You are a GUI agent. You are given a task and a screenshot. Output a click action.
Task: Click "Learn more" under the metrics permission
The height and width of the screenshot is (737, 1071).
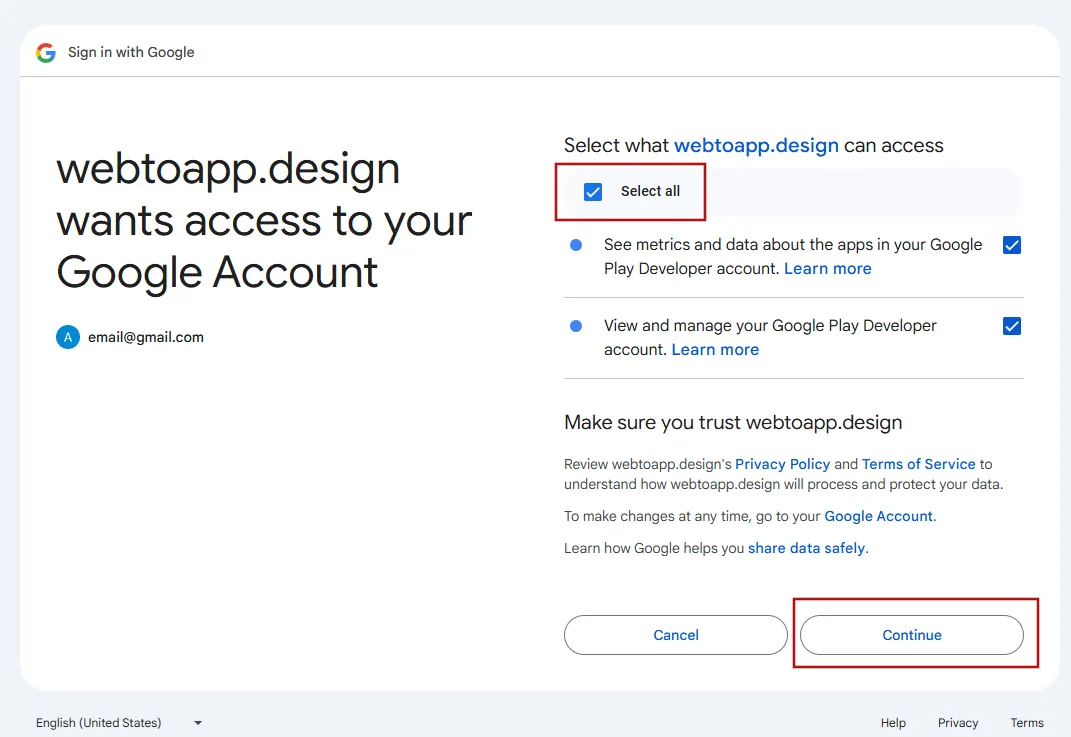827,268
